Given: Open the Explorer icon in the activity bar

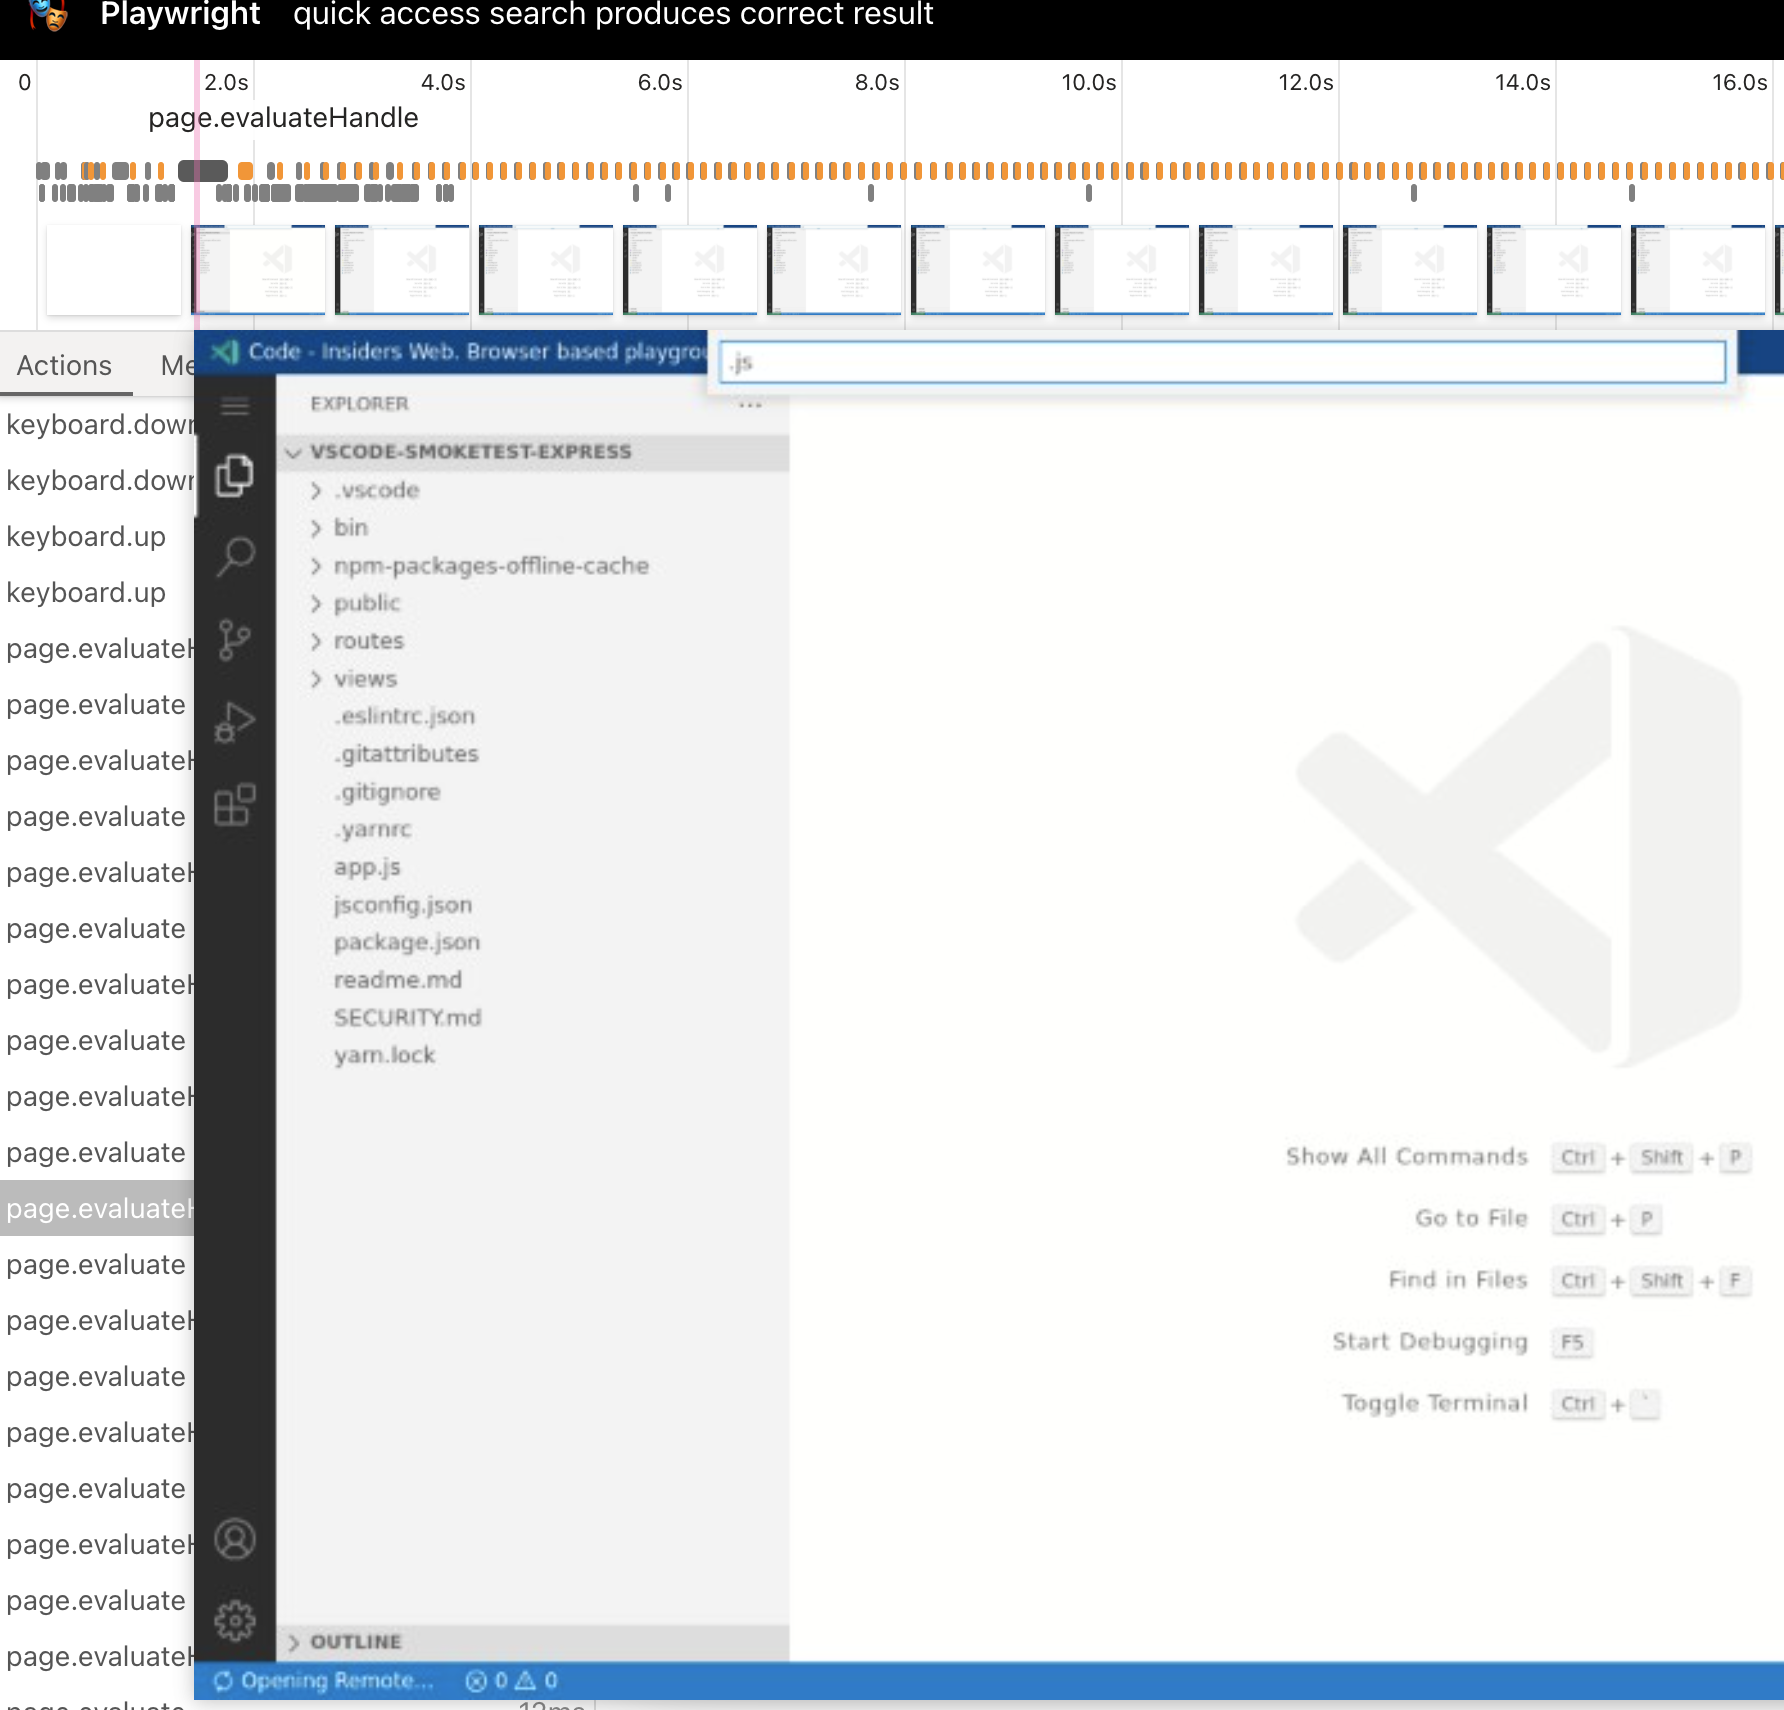Looking at the screenshot, I should [235, 475].
